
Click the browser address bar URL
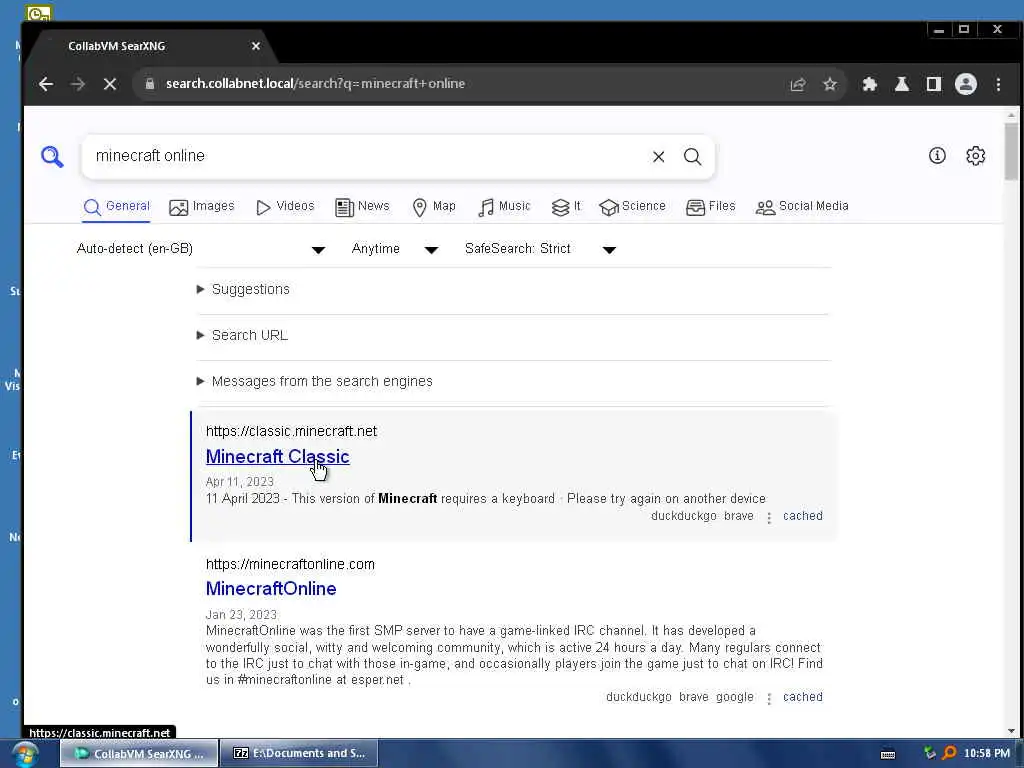315,84
